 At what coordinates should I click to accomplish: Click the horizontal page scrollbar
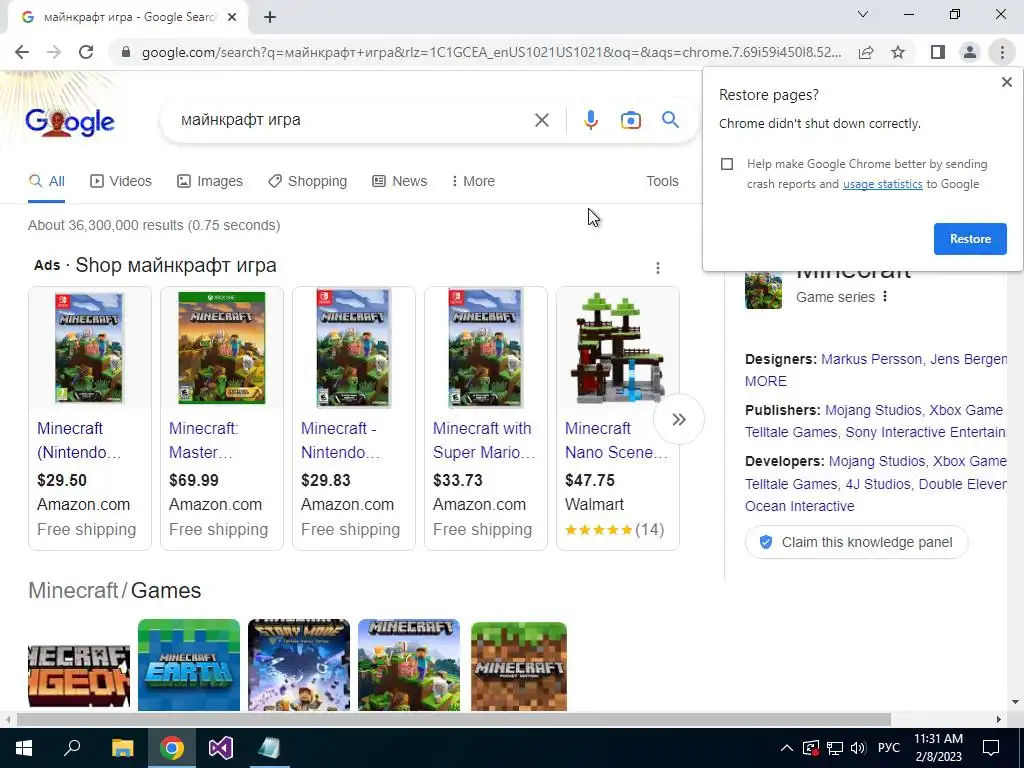(x=454, y=719)
